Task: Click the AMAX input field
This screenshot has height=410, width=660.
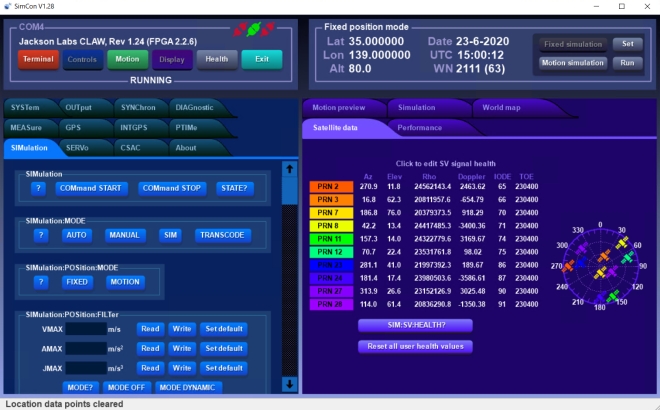Action: coord(86,349)
